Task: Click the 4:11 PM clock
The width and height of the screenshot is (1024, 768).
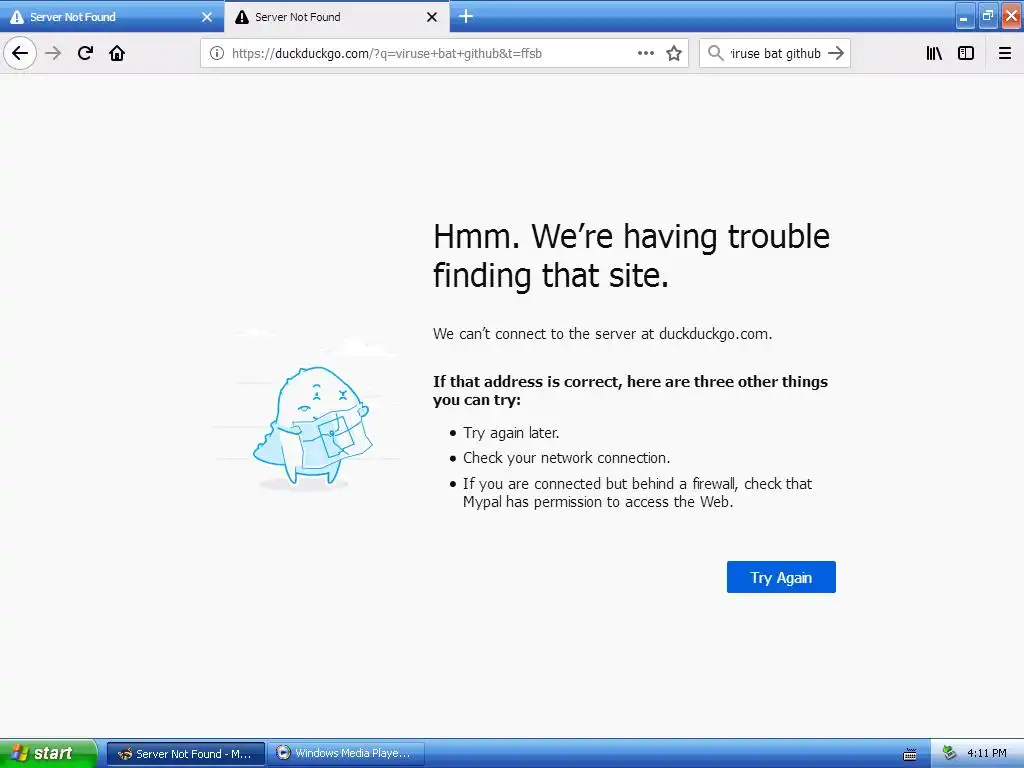Action: [987, 754]
